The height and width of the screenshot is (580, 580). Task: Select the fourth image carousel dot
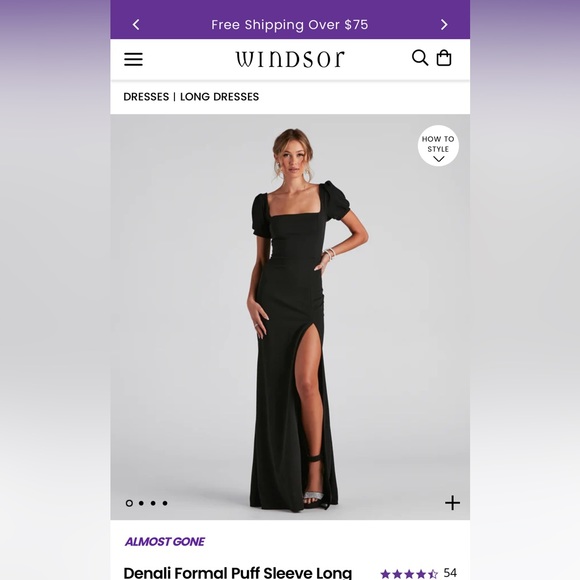(x=165, y=503)
